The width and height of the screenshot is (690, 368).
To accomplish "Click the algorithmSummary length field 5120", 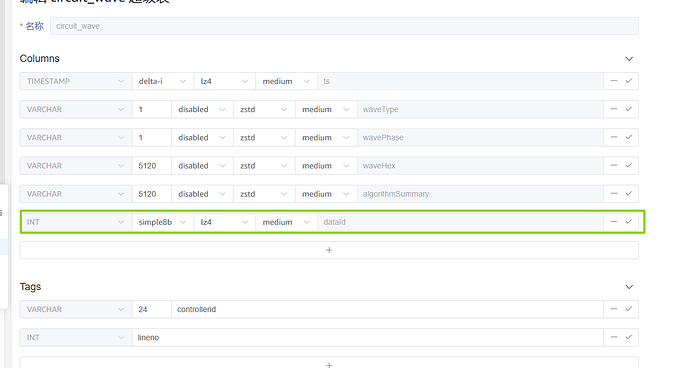I will [151, 194].
